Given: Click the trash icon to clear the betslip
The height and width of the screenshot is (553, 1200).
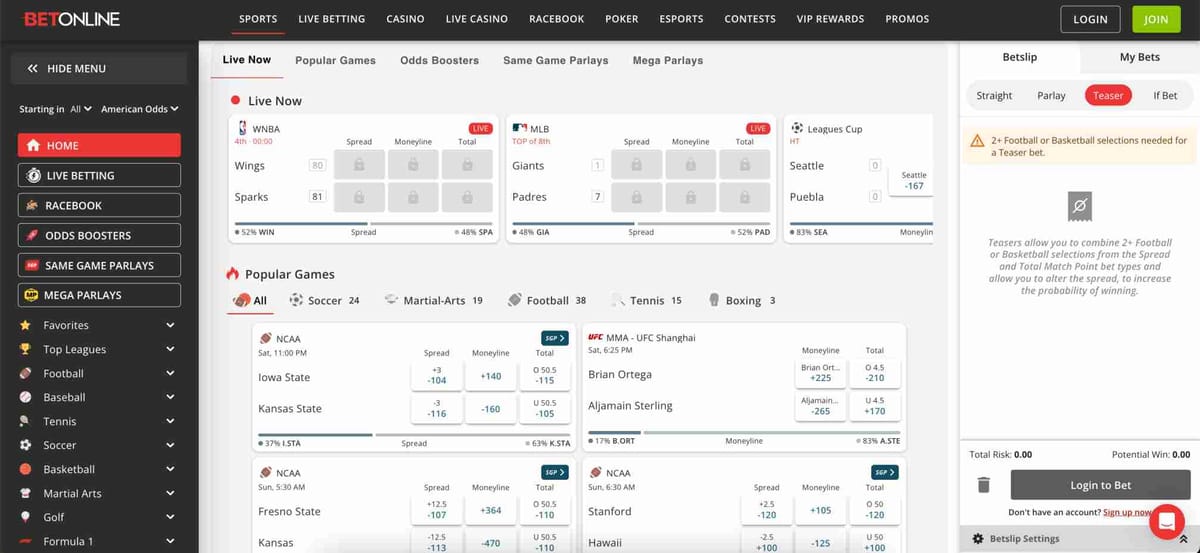Looking at the screenshot, I should (x=983, y=485).
